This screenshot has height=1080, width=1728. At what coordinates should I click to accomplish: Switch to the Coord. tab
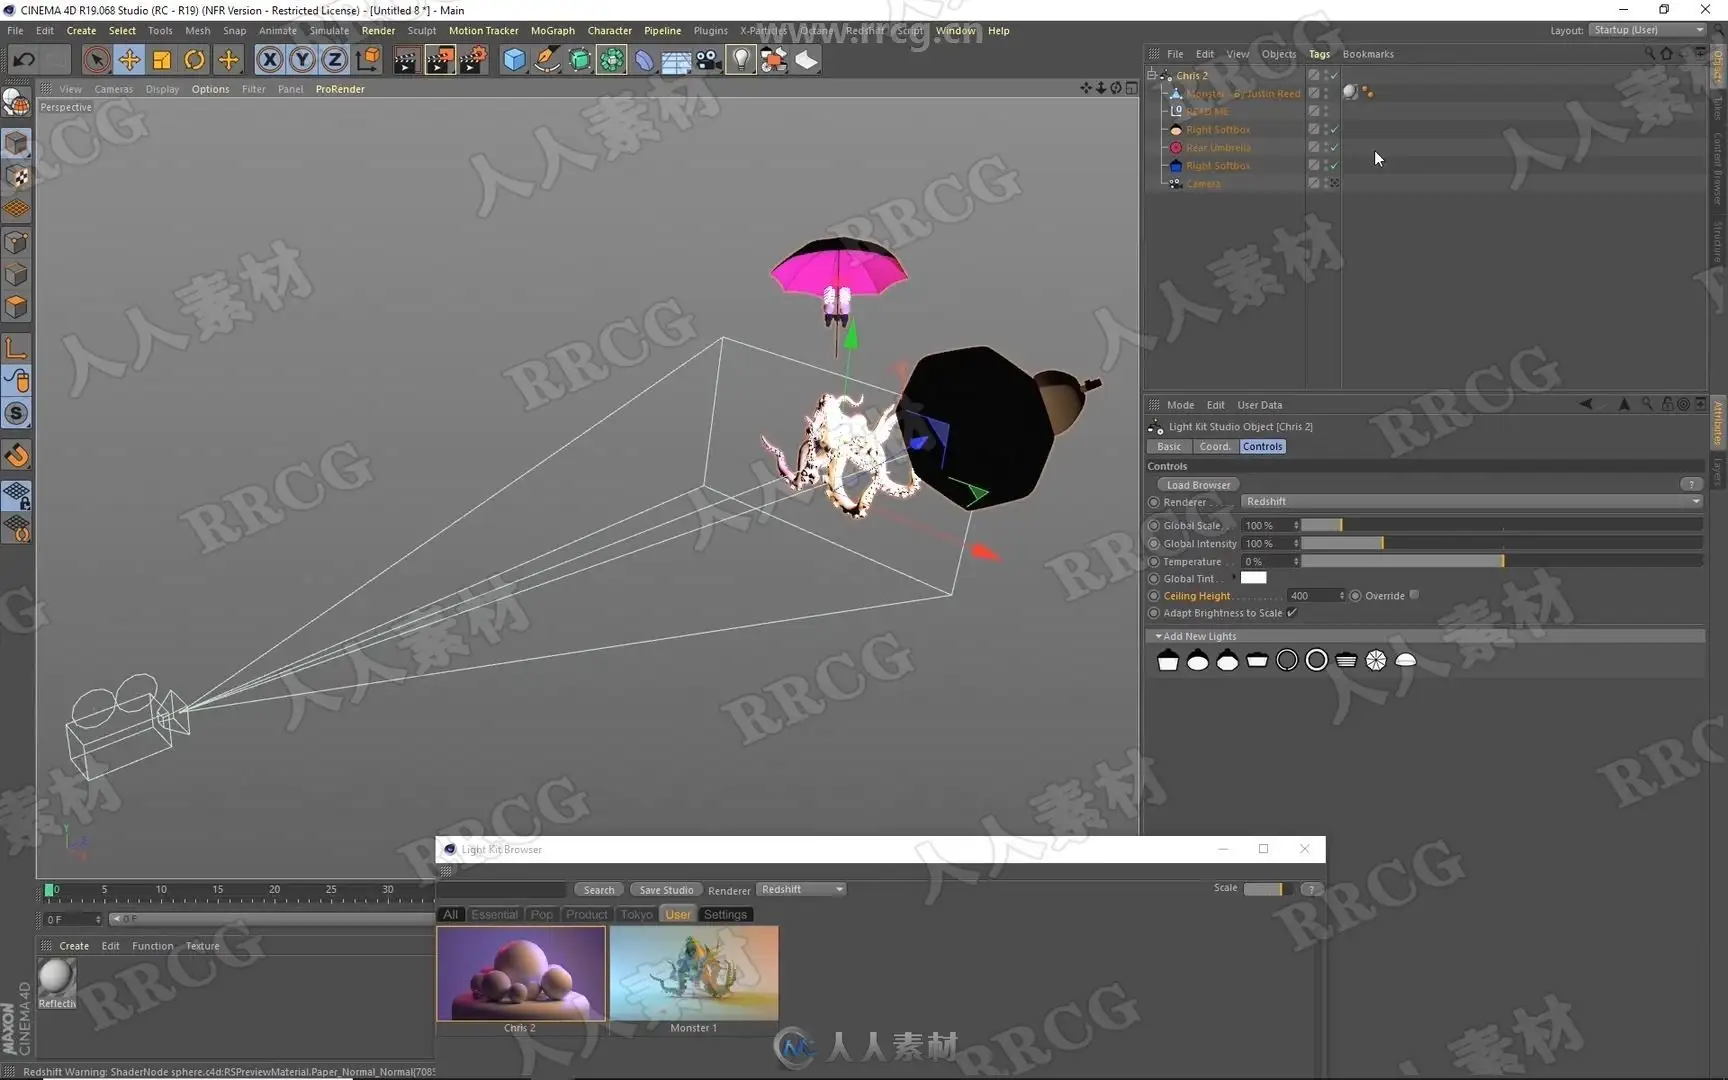click(x=1215, y=447)
